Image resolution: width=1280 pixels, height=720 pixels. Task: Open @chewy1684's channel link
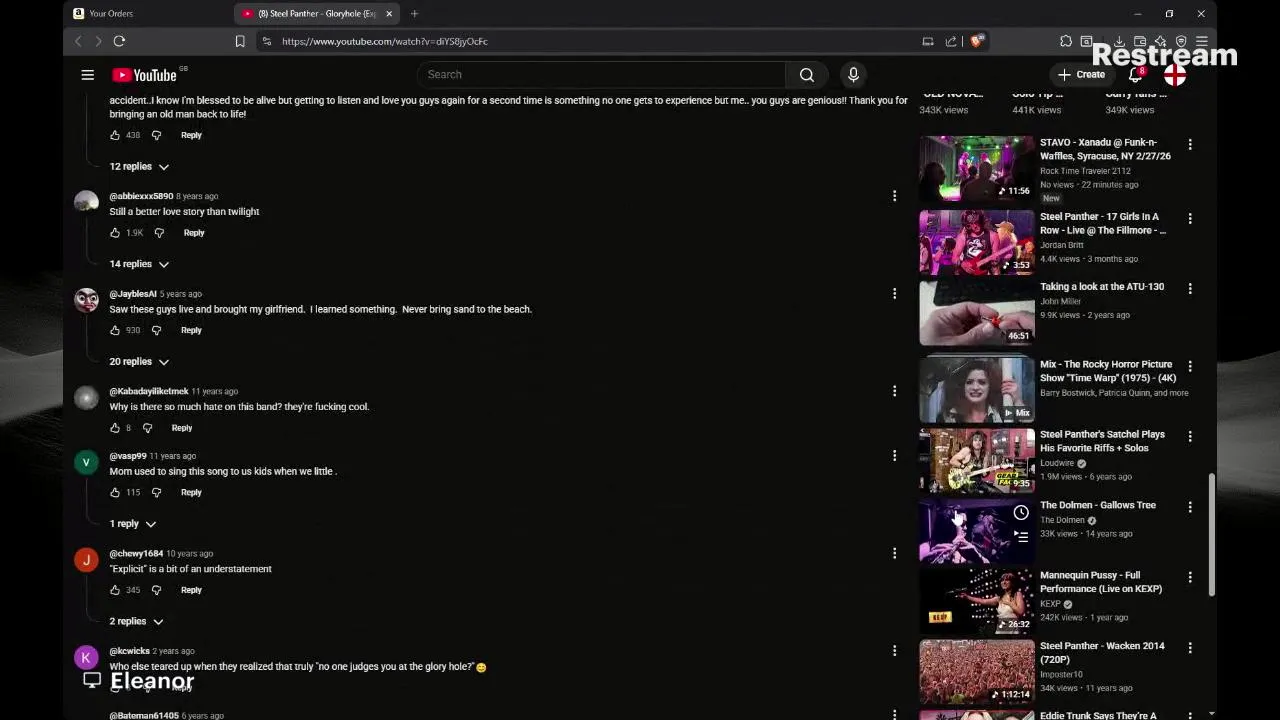coord(136,553)
